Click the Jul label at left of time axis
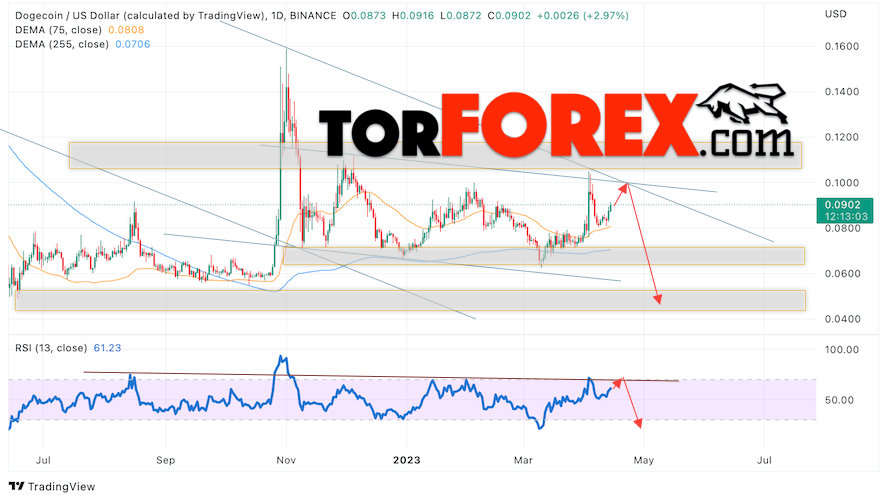The height and width of the screenshot is (501, 887). (x=44, y=460)
